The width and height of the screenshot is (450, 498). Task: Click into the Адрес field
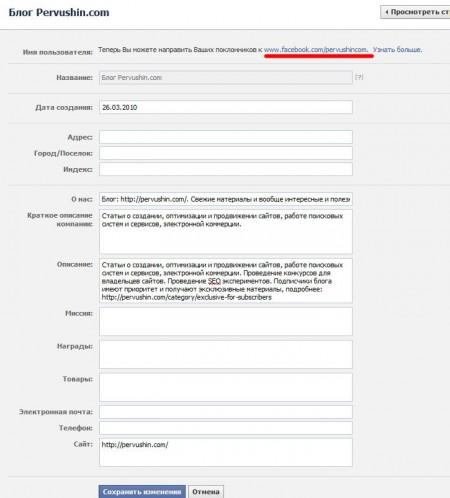(x=226, y=137)
